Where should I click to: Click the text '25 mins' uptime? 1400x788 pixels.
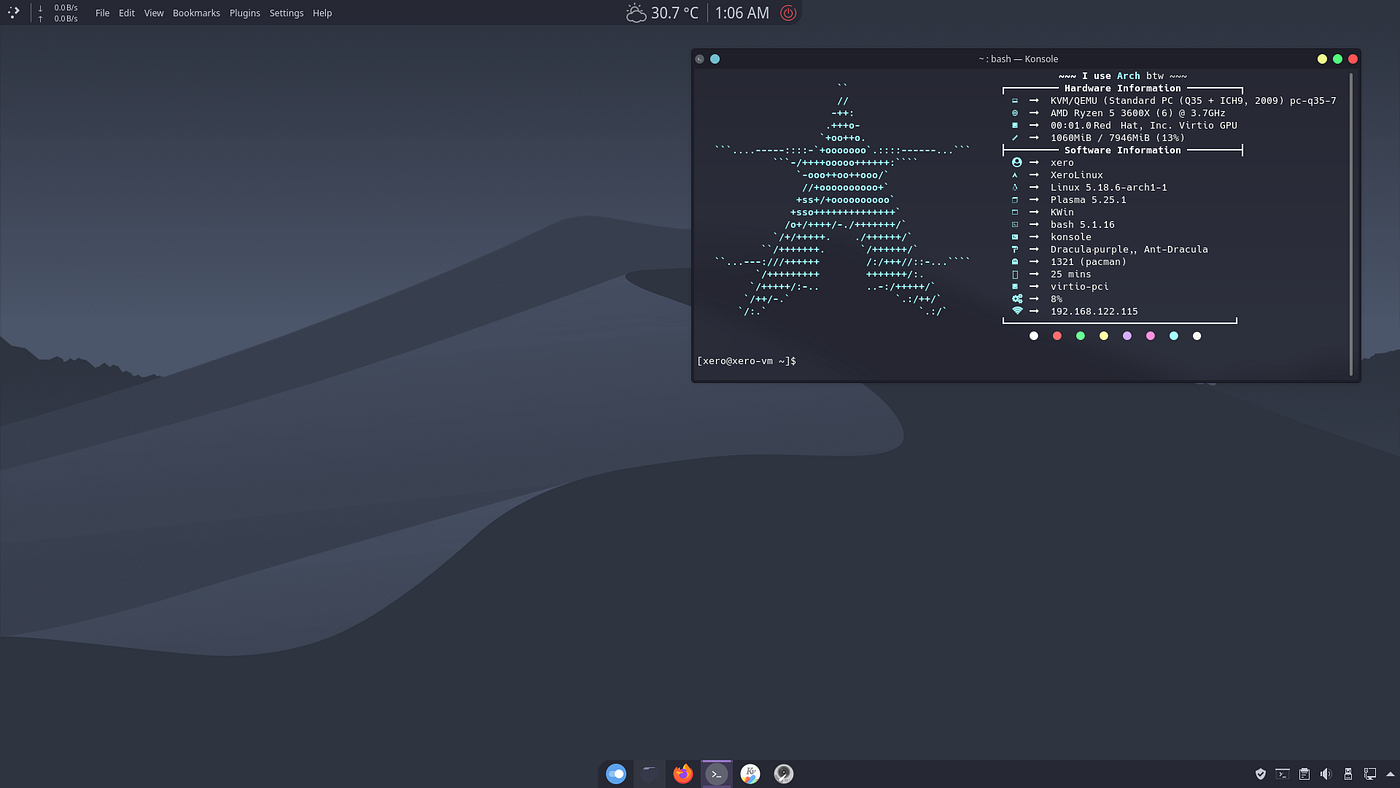(1071, 274)
